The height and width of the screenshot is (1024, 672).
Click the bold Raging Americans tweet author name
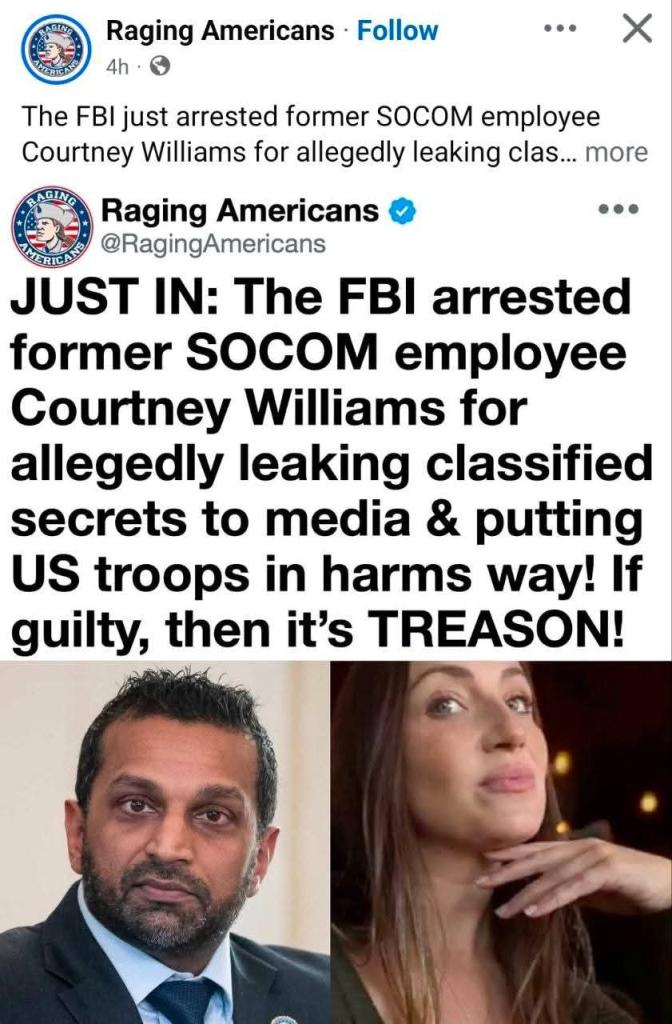[239, 211]
